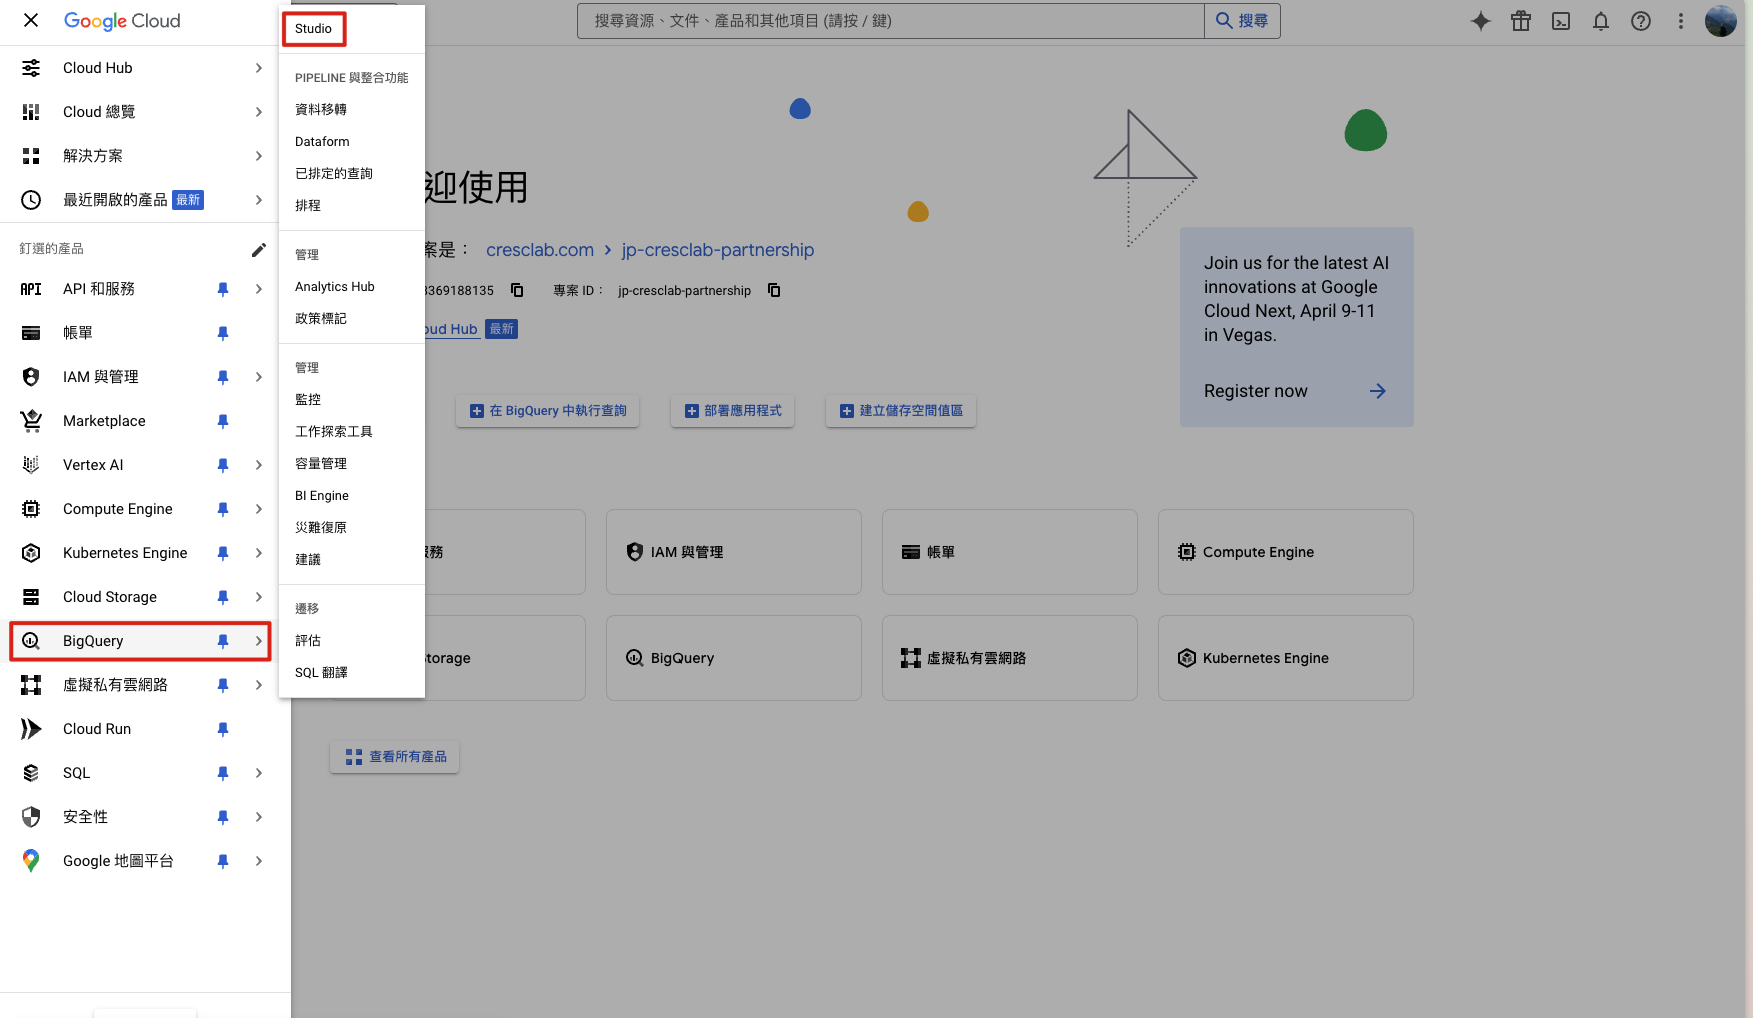Screen dimensions: 1753x1018
Task: Close the navigation menu with X icon
Action: [x=31, y=20]
